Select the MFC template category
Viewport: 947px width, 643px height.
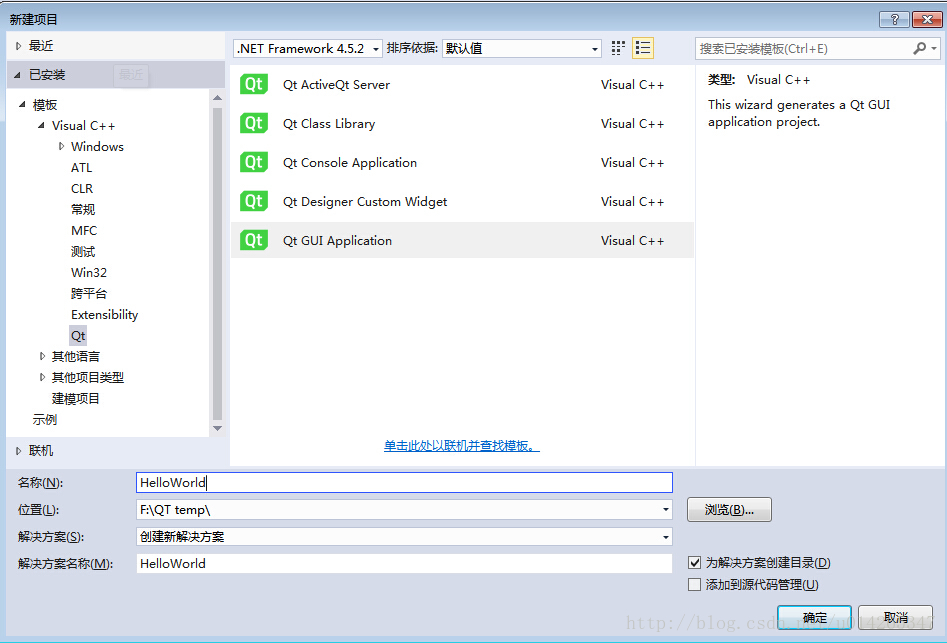(84, 231)
